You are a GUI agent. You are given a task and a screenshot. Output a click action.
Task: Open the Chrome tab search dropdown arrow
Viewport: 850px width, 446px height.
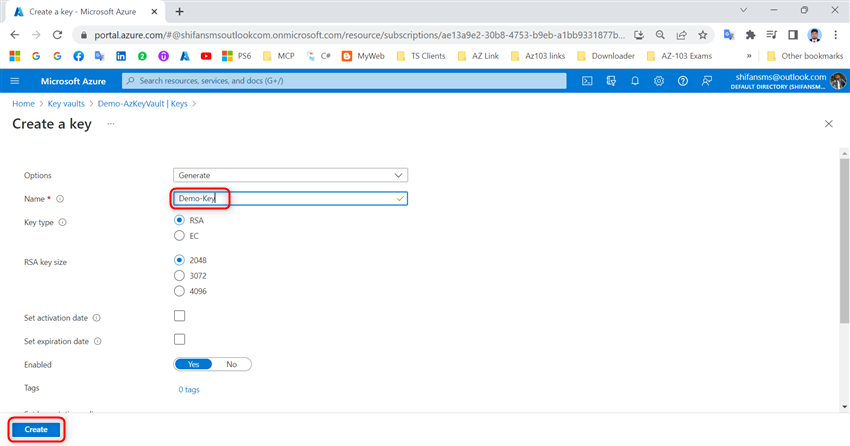[x=743, y=10]
